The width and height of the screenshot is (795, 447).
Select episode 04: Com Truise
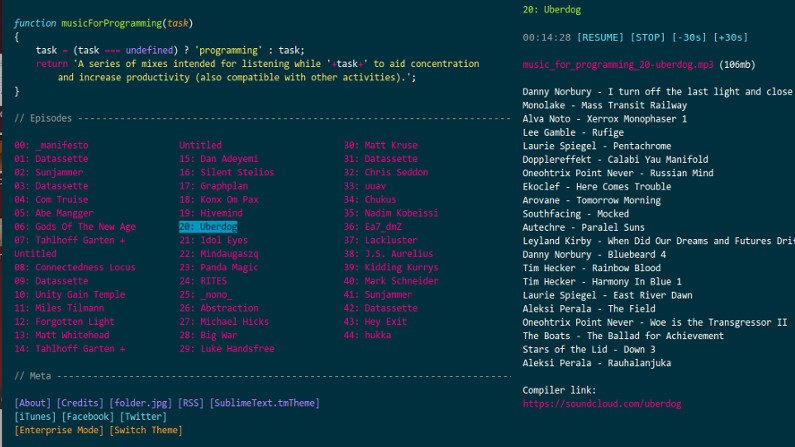[51, 200]
